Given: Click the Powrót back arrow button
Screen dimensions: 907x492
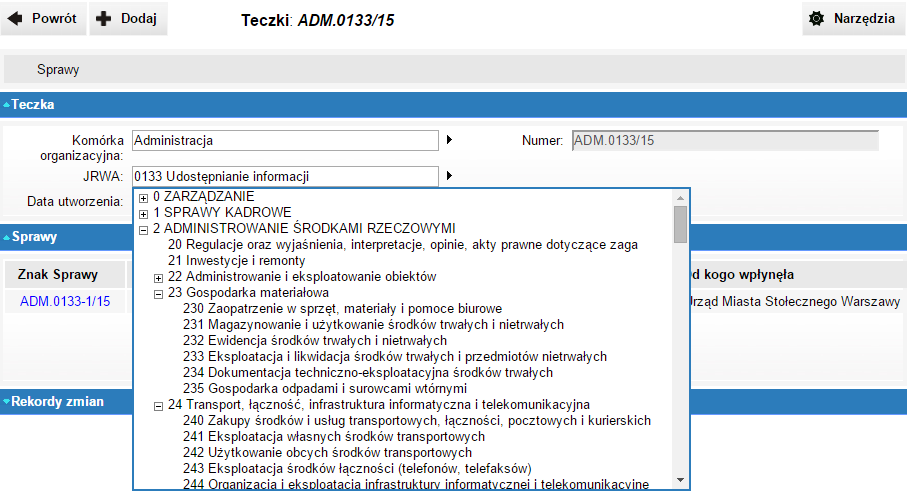Looking at the screenshot, I should 44,19.
